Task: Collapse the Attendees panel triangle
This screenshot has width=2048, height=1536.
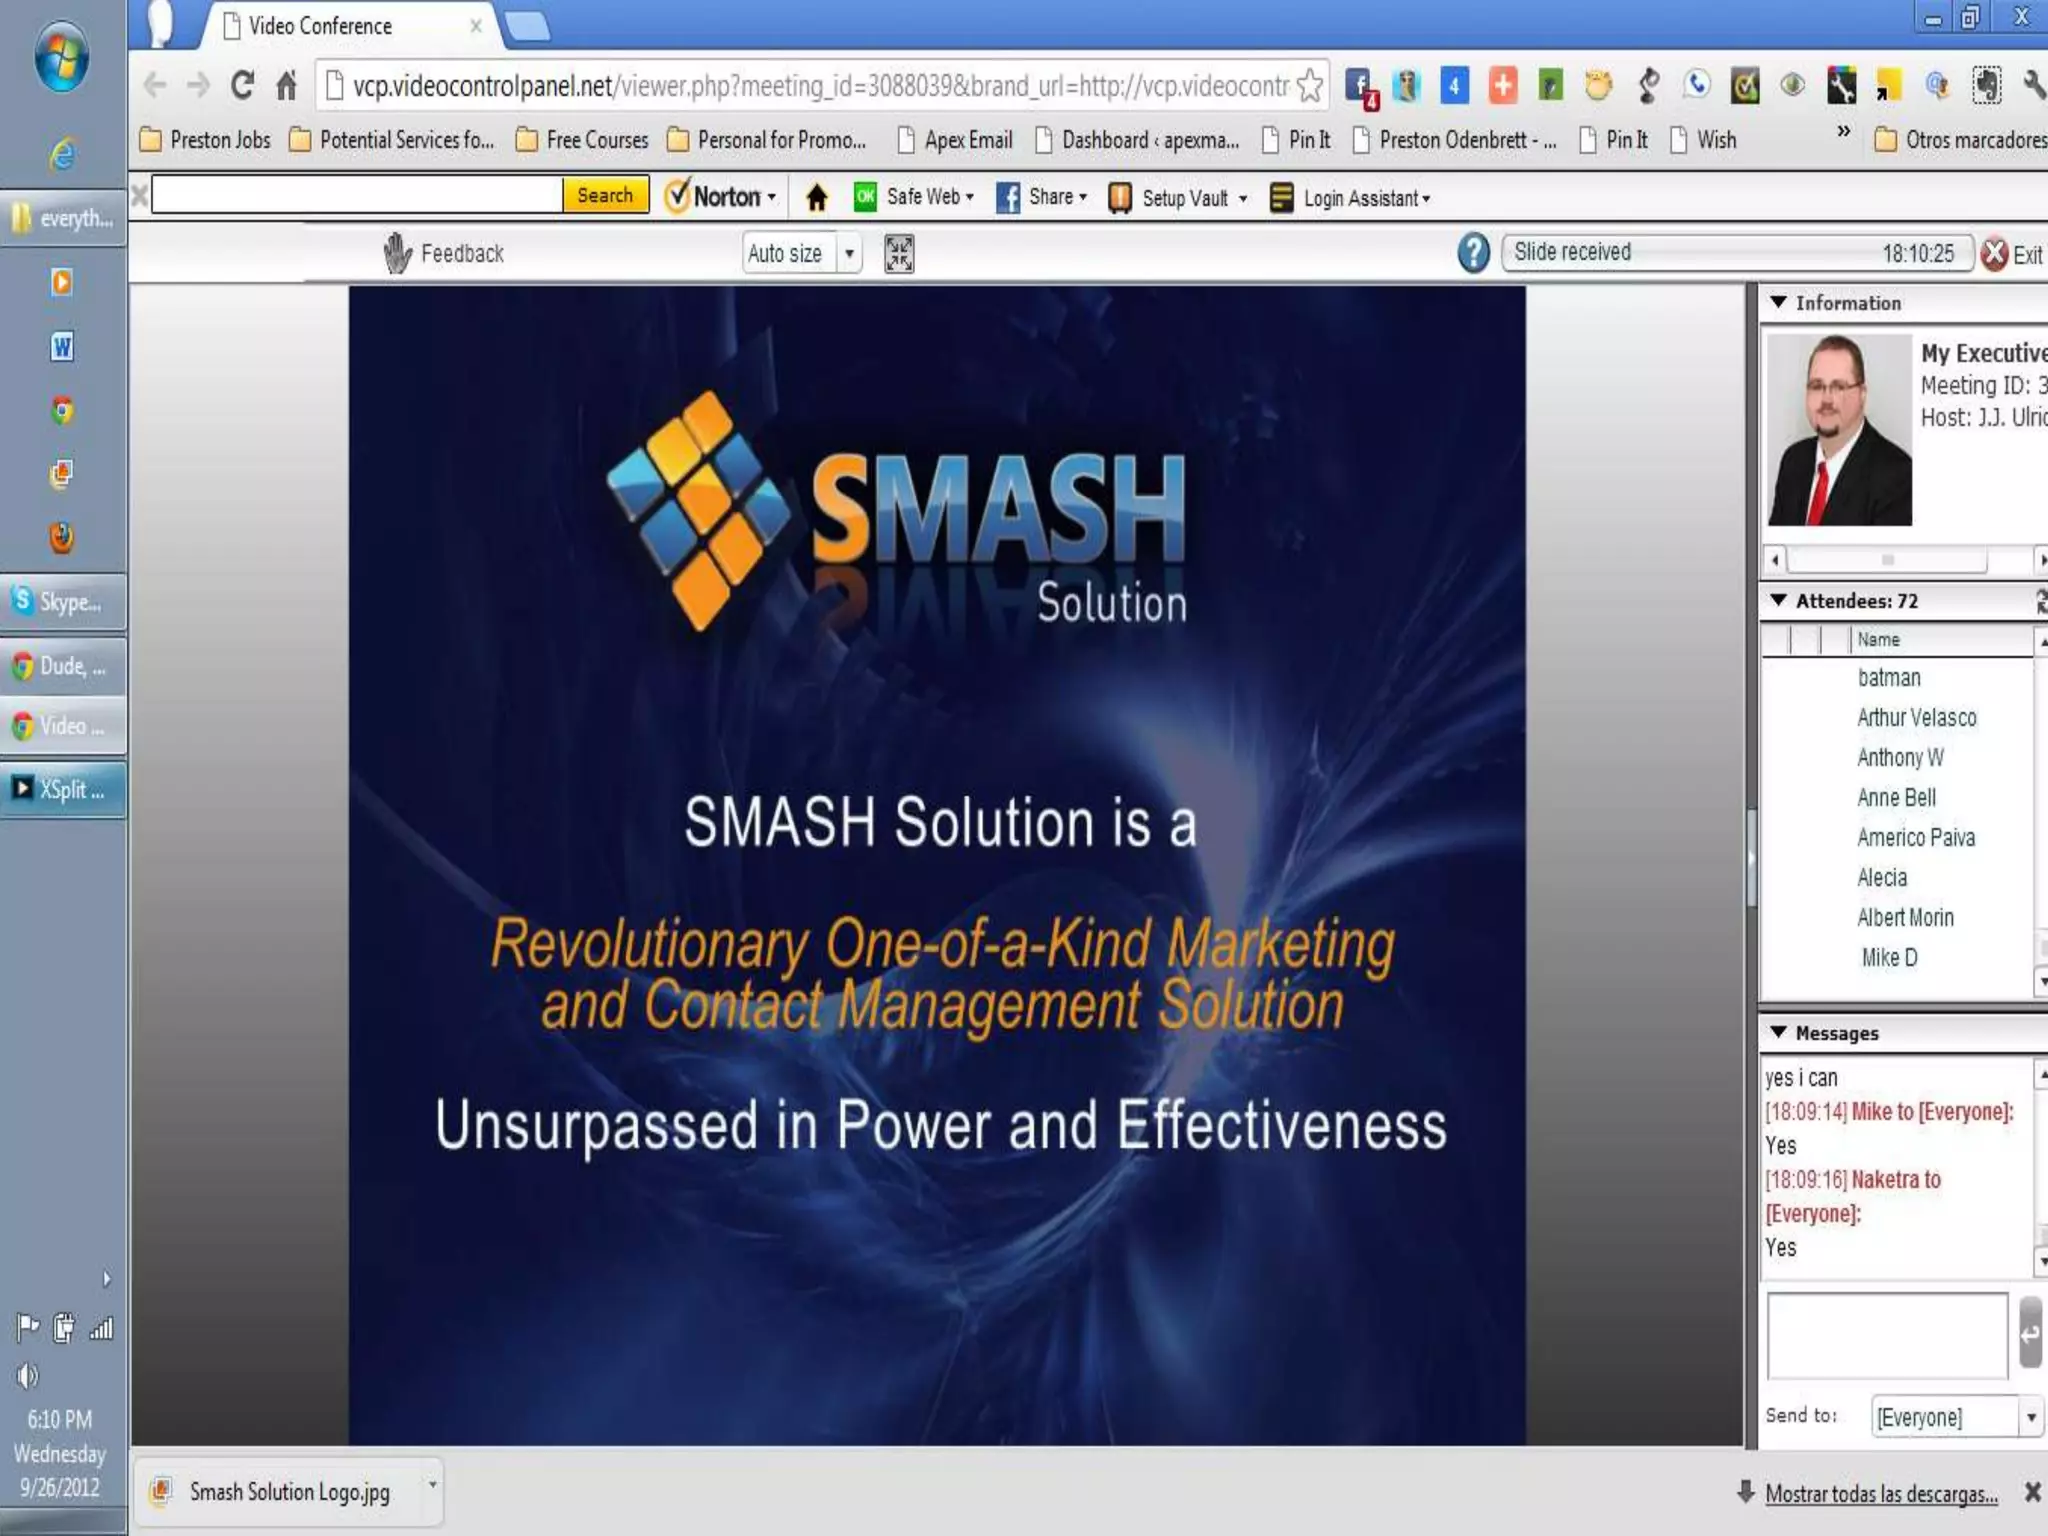Action: (1778, 600)
